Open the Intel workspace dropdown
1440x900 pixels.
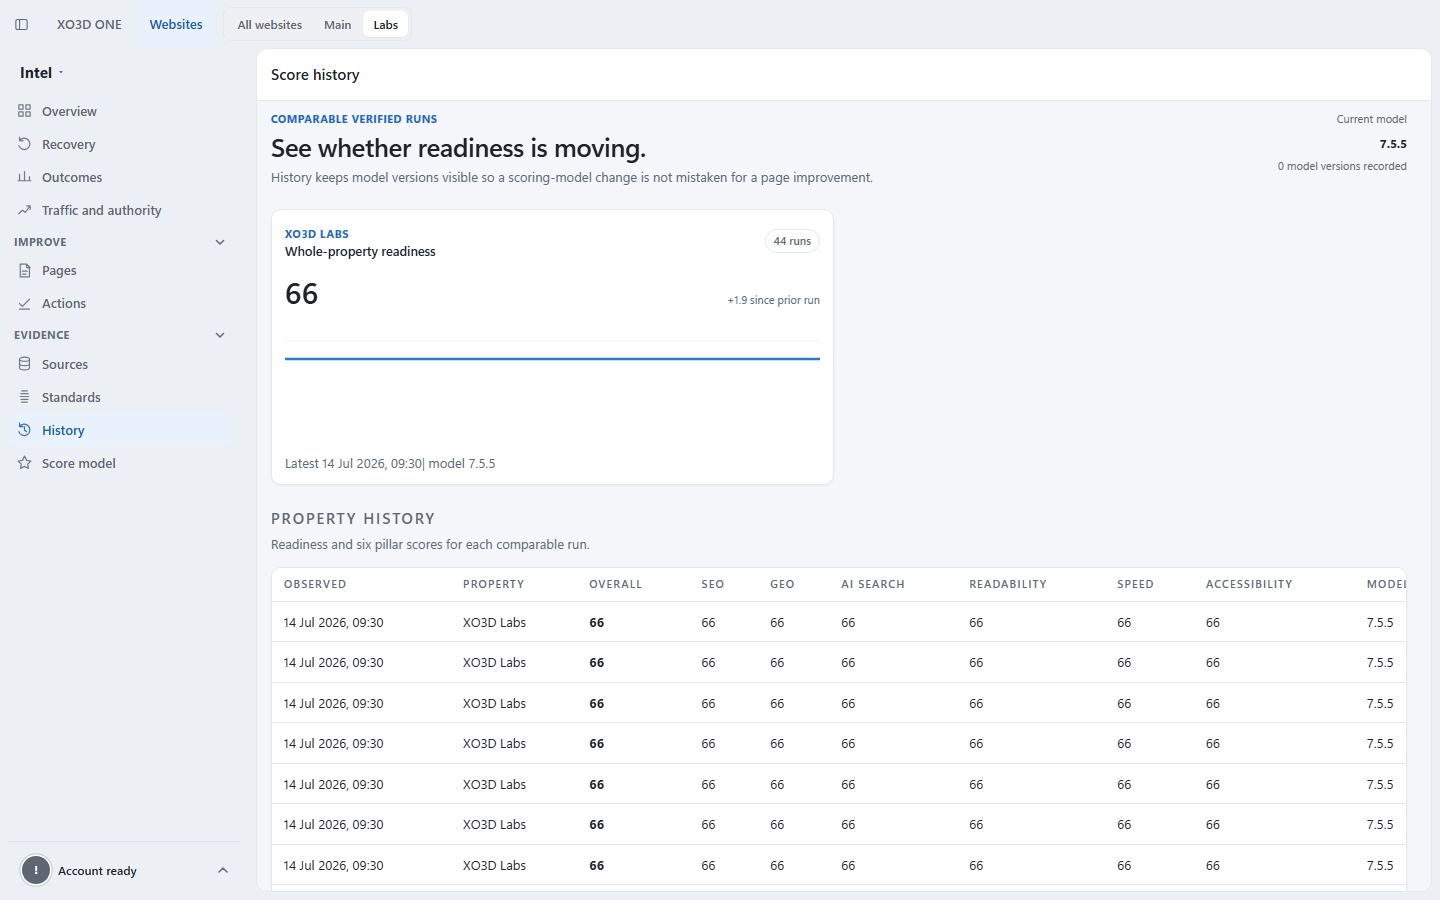(42, 73)
